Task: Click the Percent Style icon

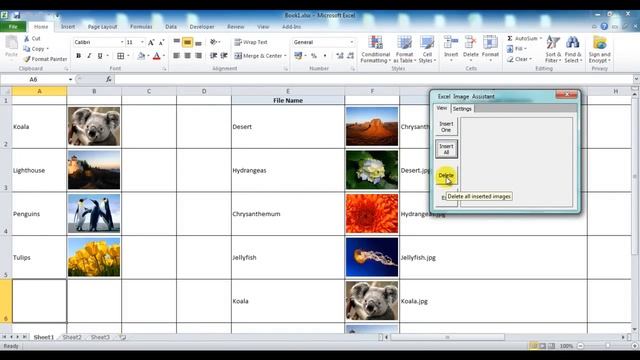Action: (313, 56)
